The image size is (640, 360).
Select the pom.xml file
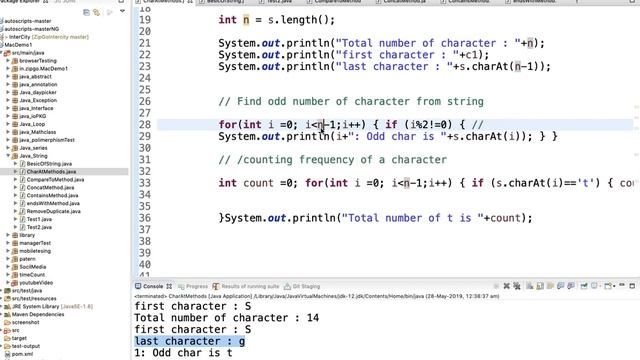tap(22, 354)
